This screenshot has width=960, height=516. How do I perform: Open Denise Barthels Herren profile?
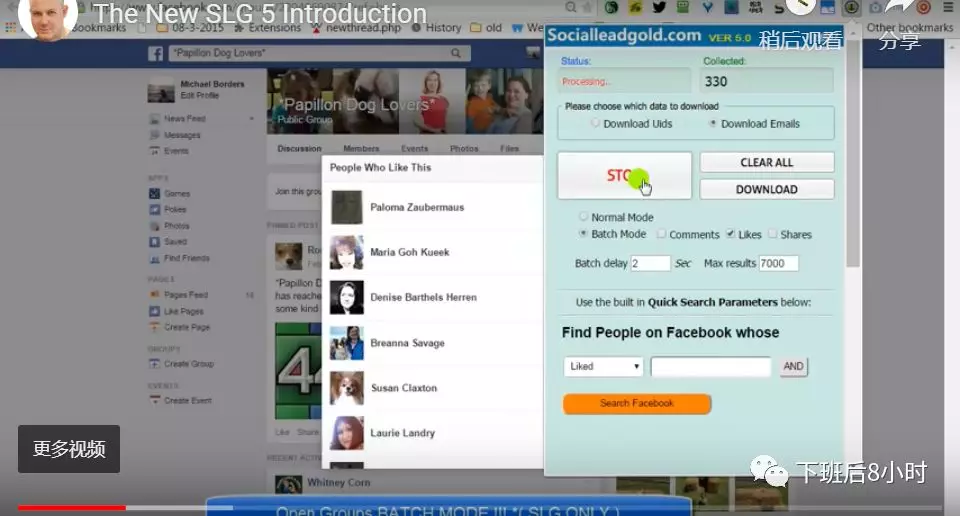pos(423,297)
